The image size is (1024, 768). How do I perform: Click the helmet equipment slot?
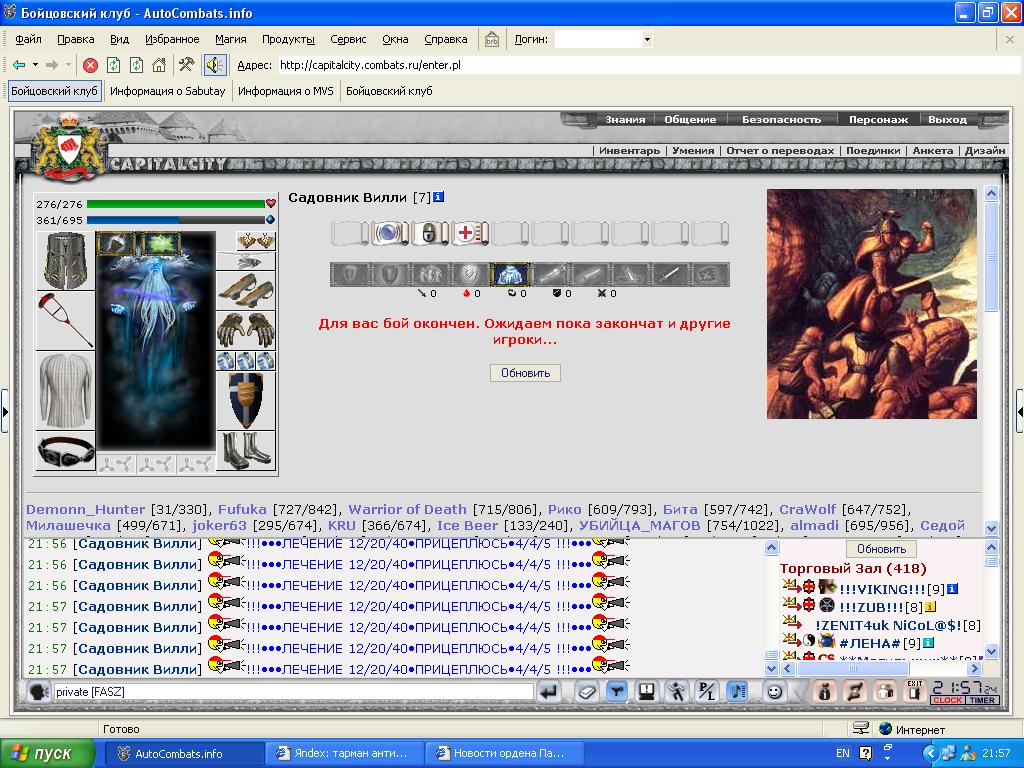coord(65,260)
